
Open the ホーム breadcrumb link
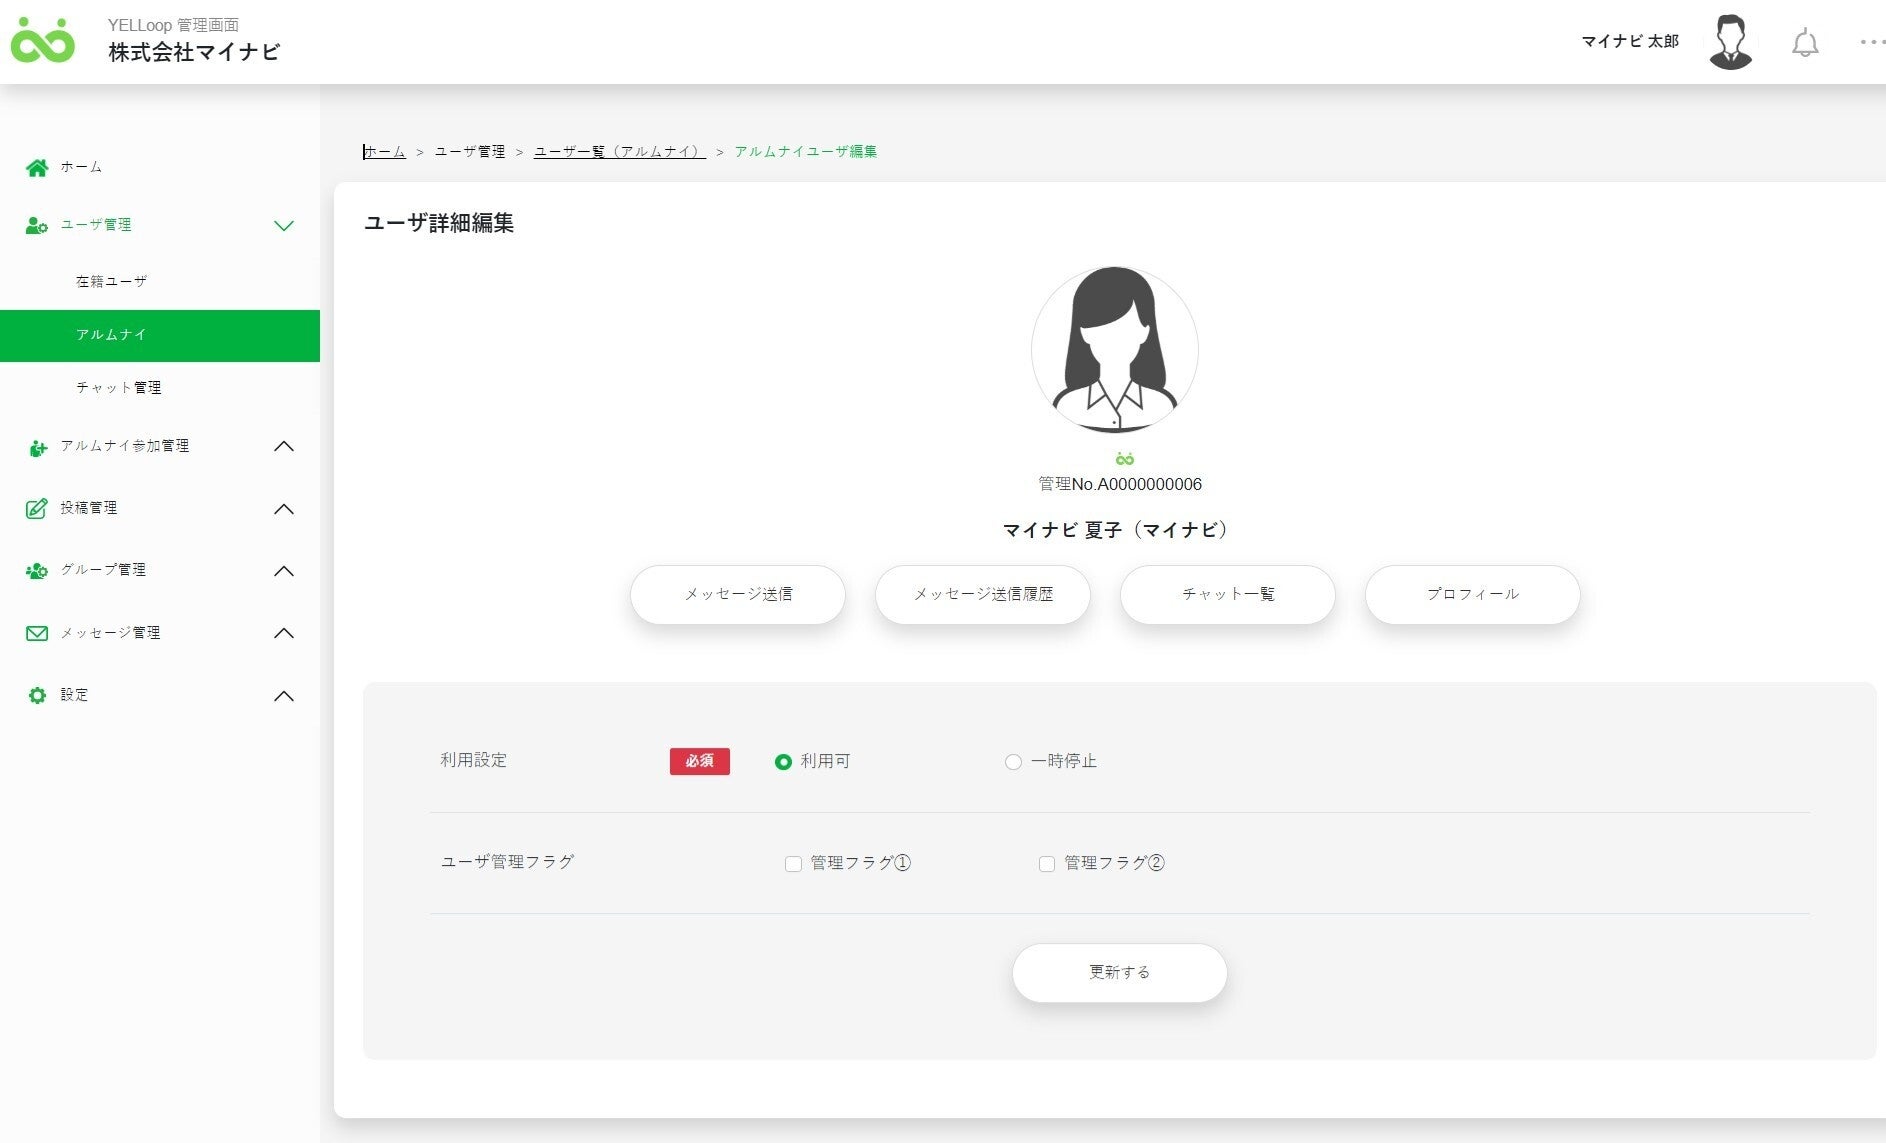tap(382, 151)
